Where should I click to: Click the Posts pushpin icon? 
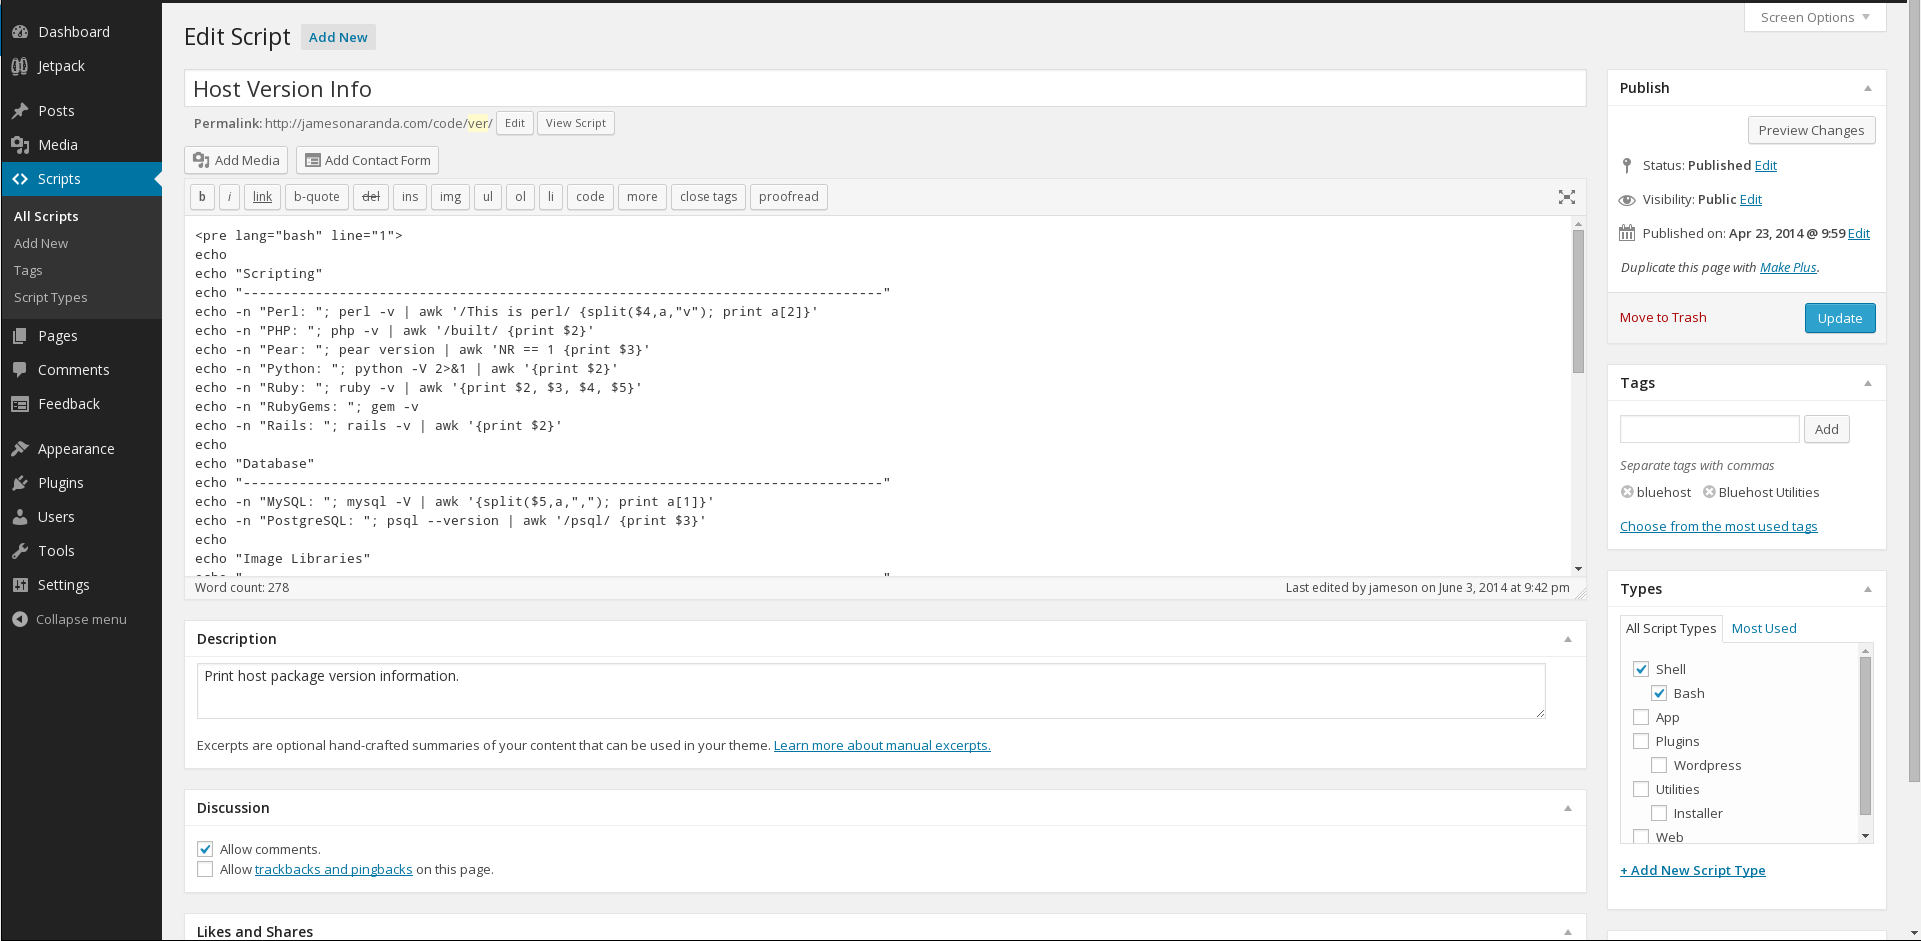pyautogui.click(x=20, y=111)
